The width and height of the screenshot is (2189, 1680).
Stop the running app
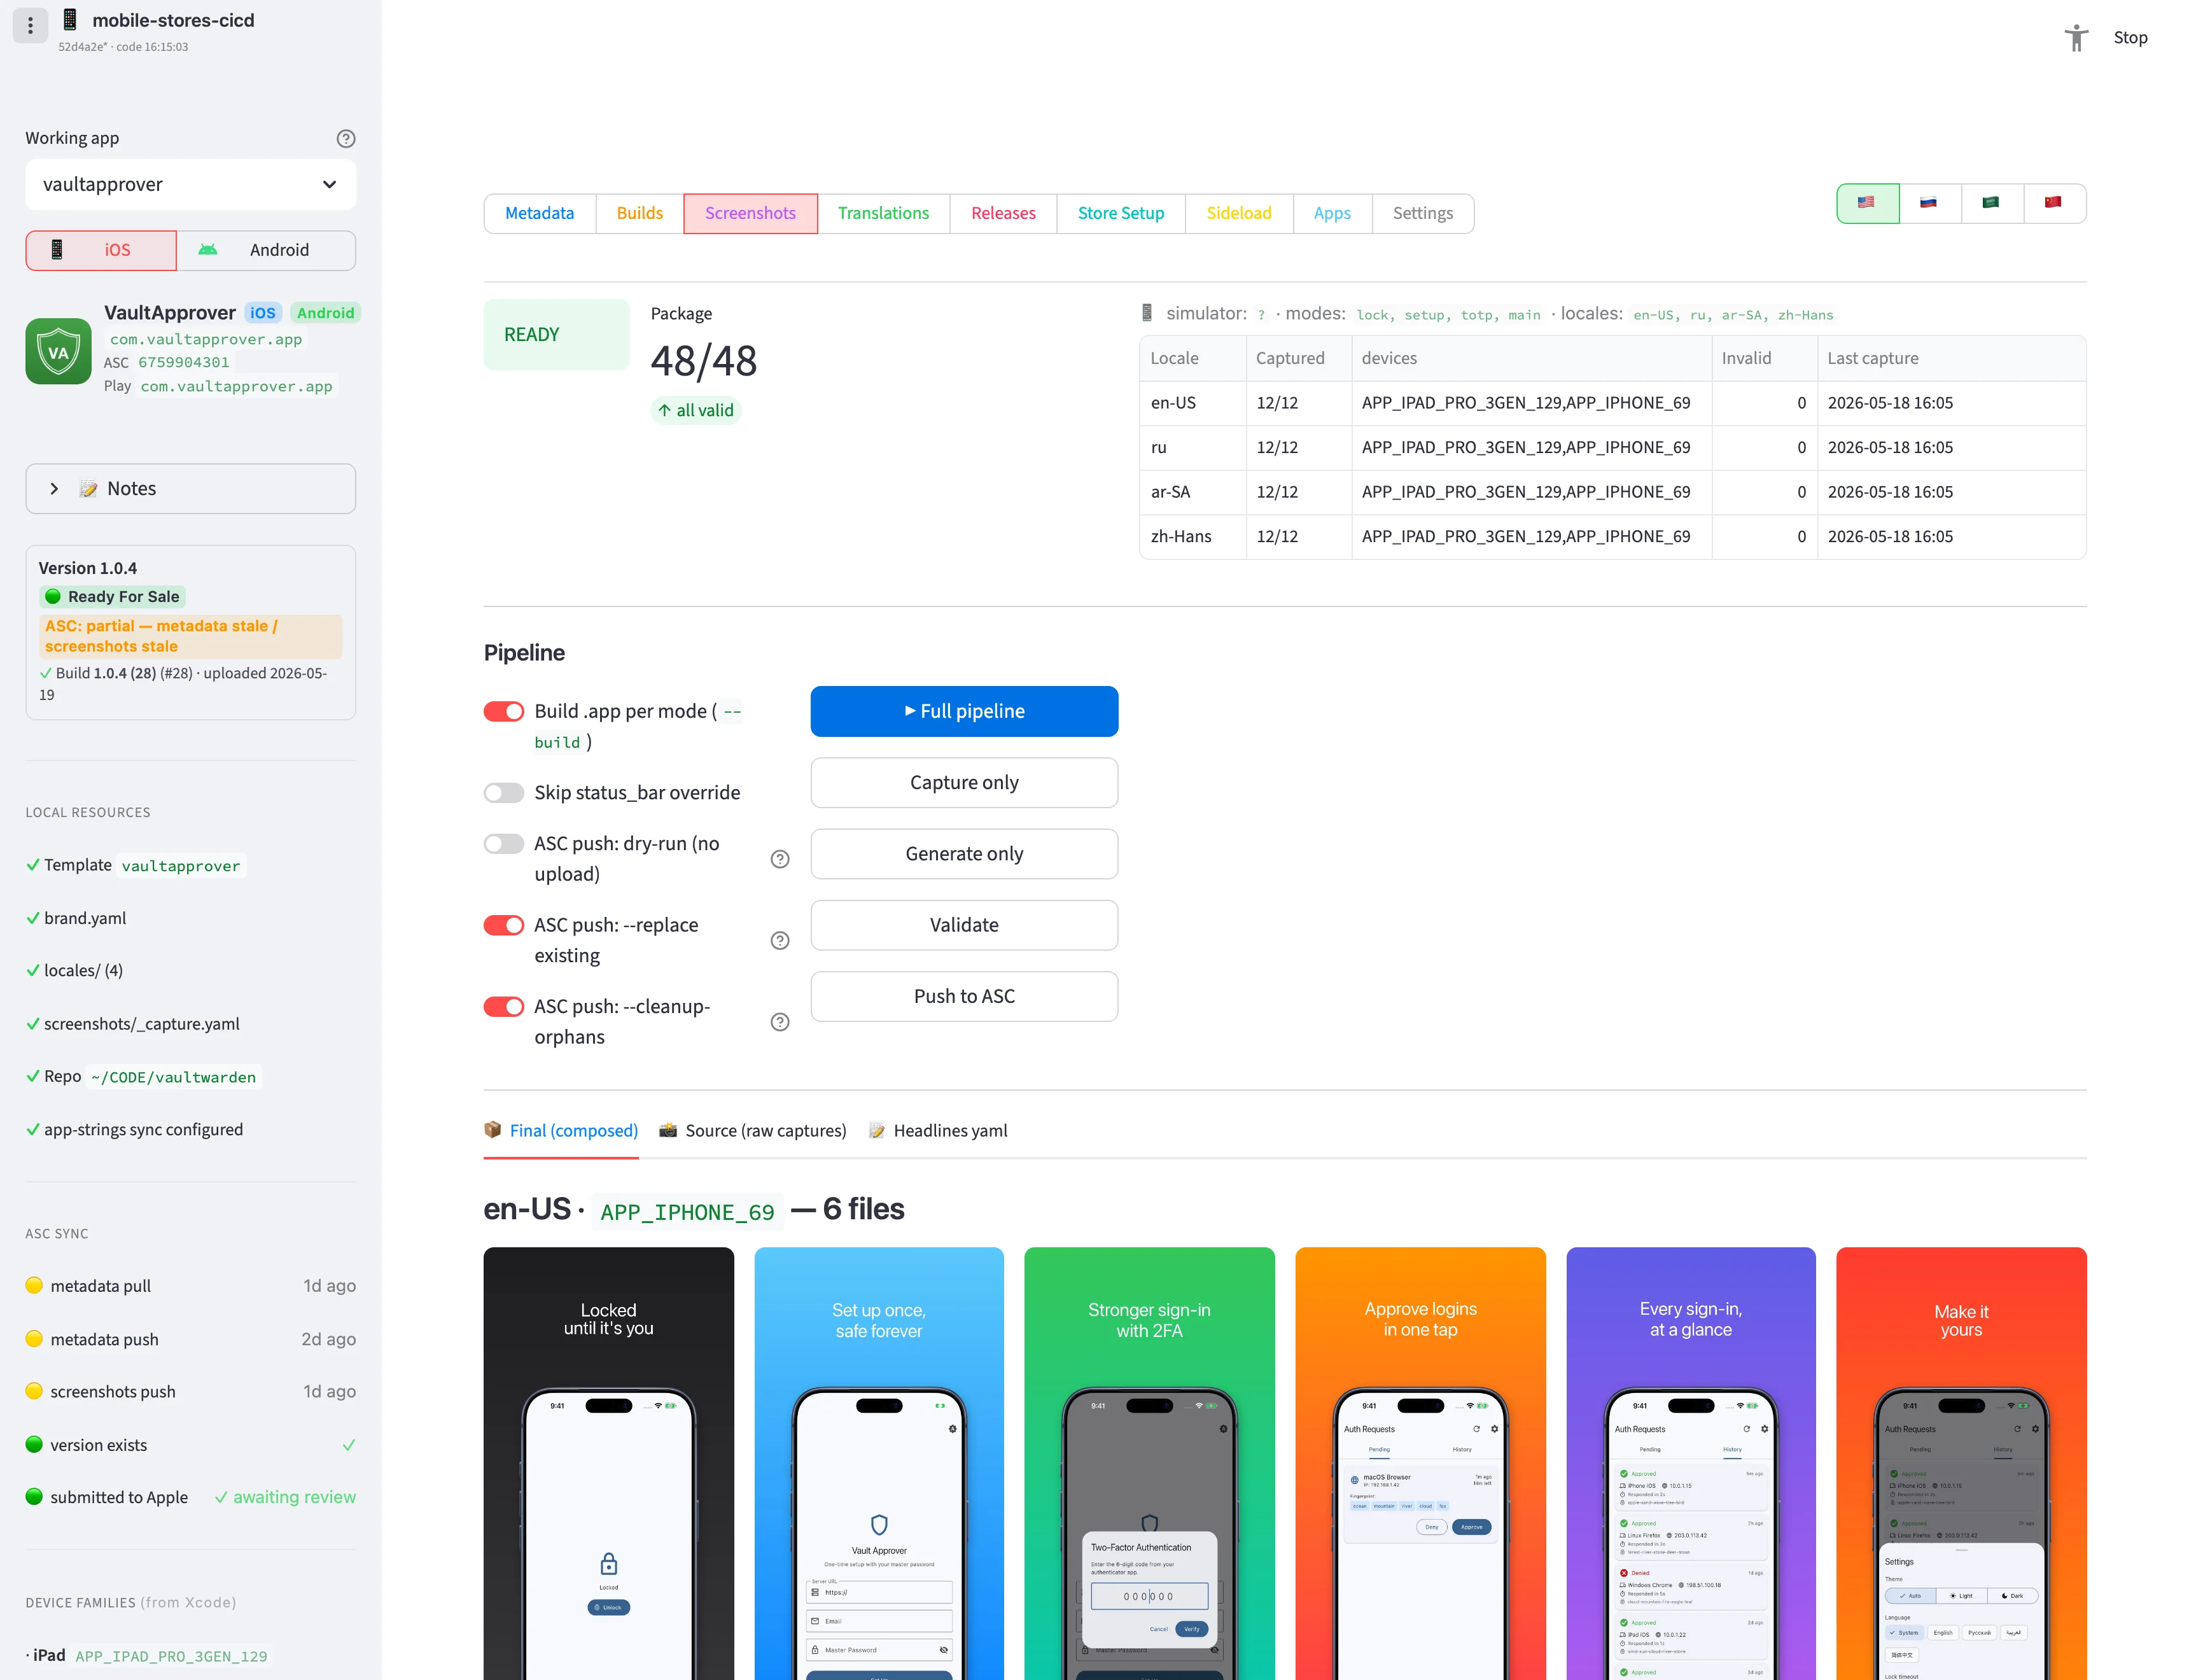(2130, 38)
